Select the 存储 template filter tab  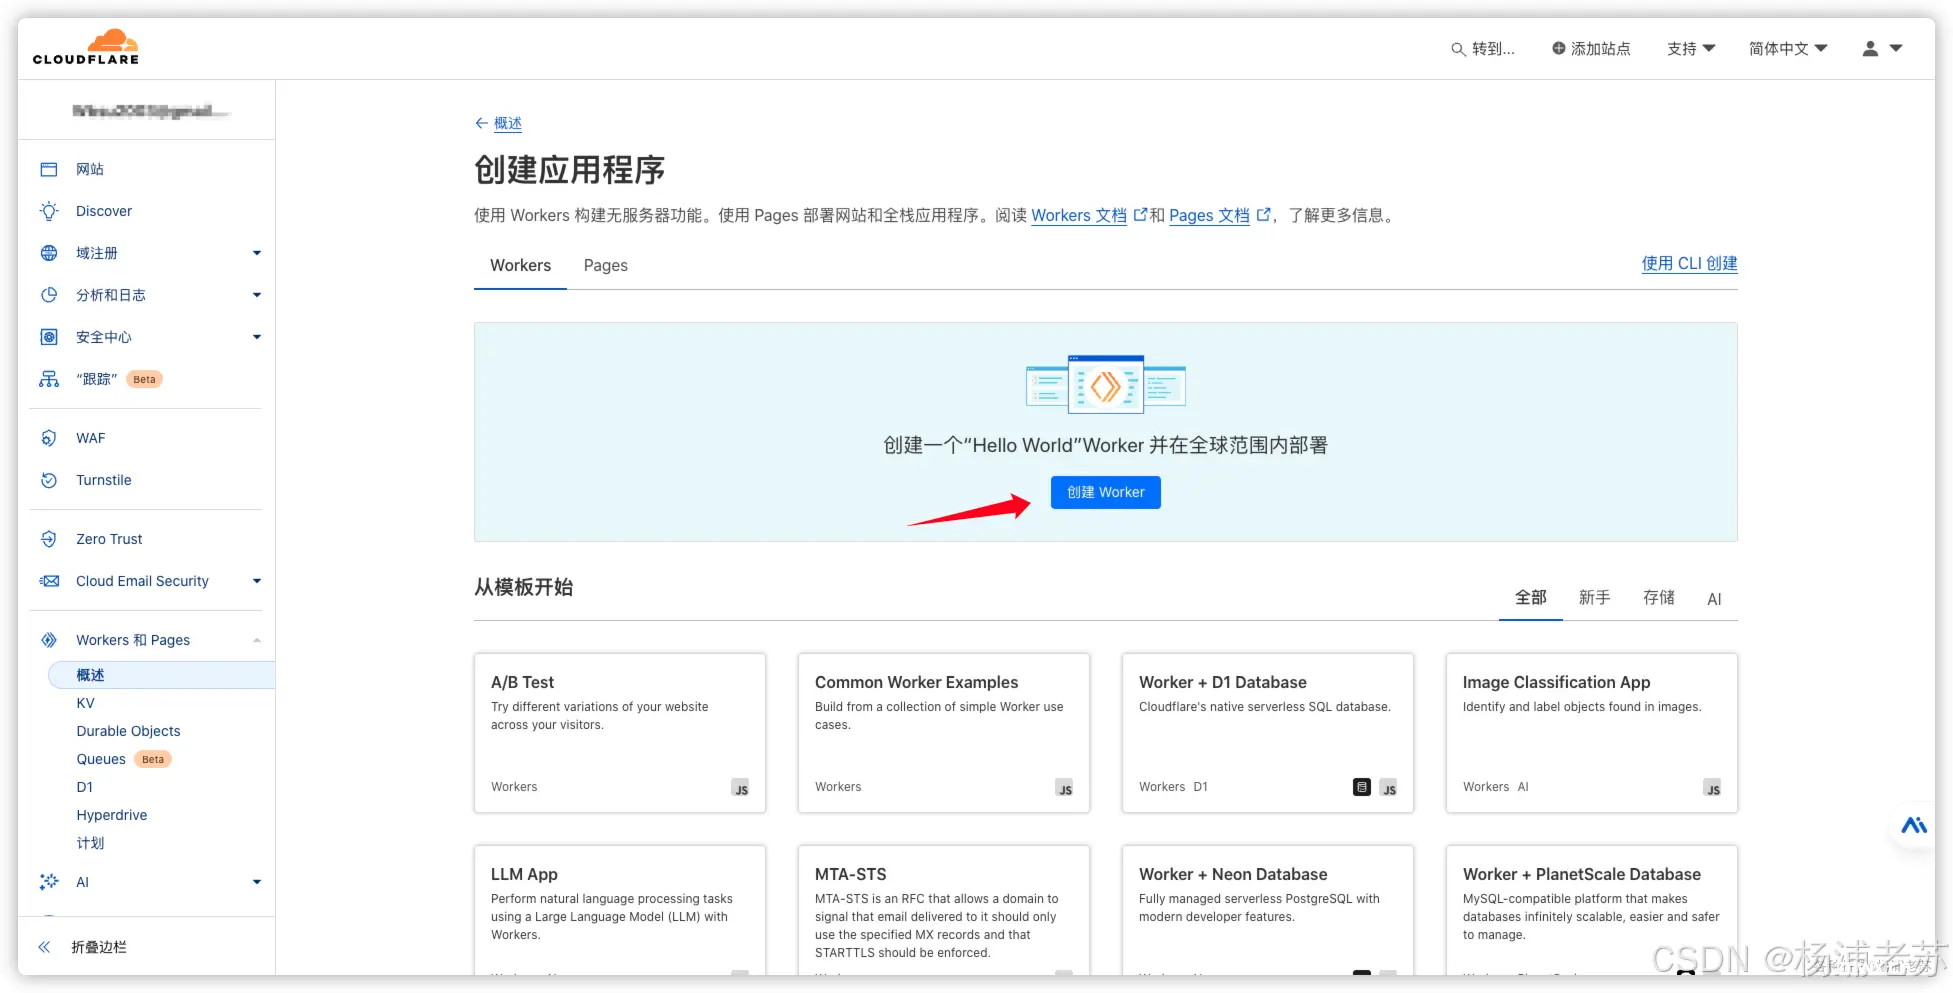1658,598
